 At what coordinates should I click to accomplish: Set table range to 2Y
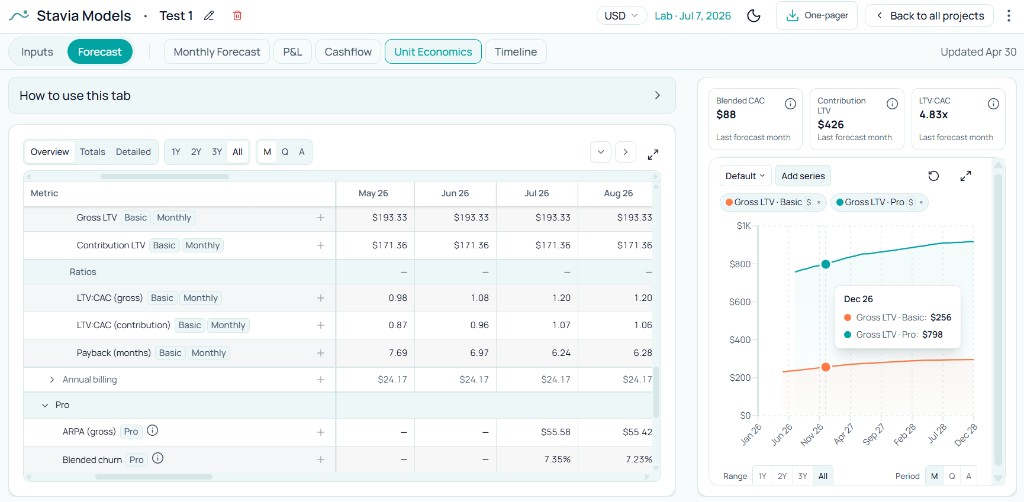coord(196,152)
